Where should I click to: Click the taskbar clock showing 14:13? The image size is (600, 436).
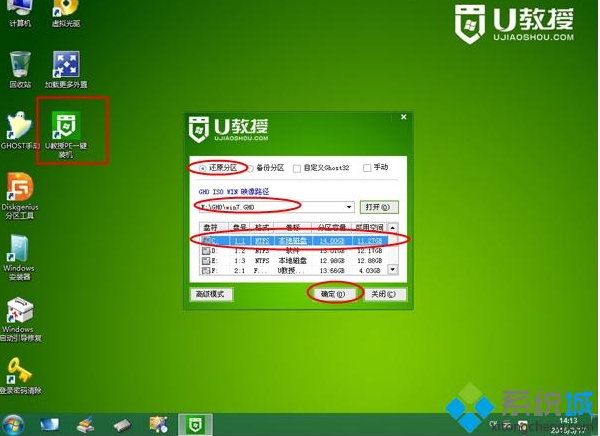[568, 420]
